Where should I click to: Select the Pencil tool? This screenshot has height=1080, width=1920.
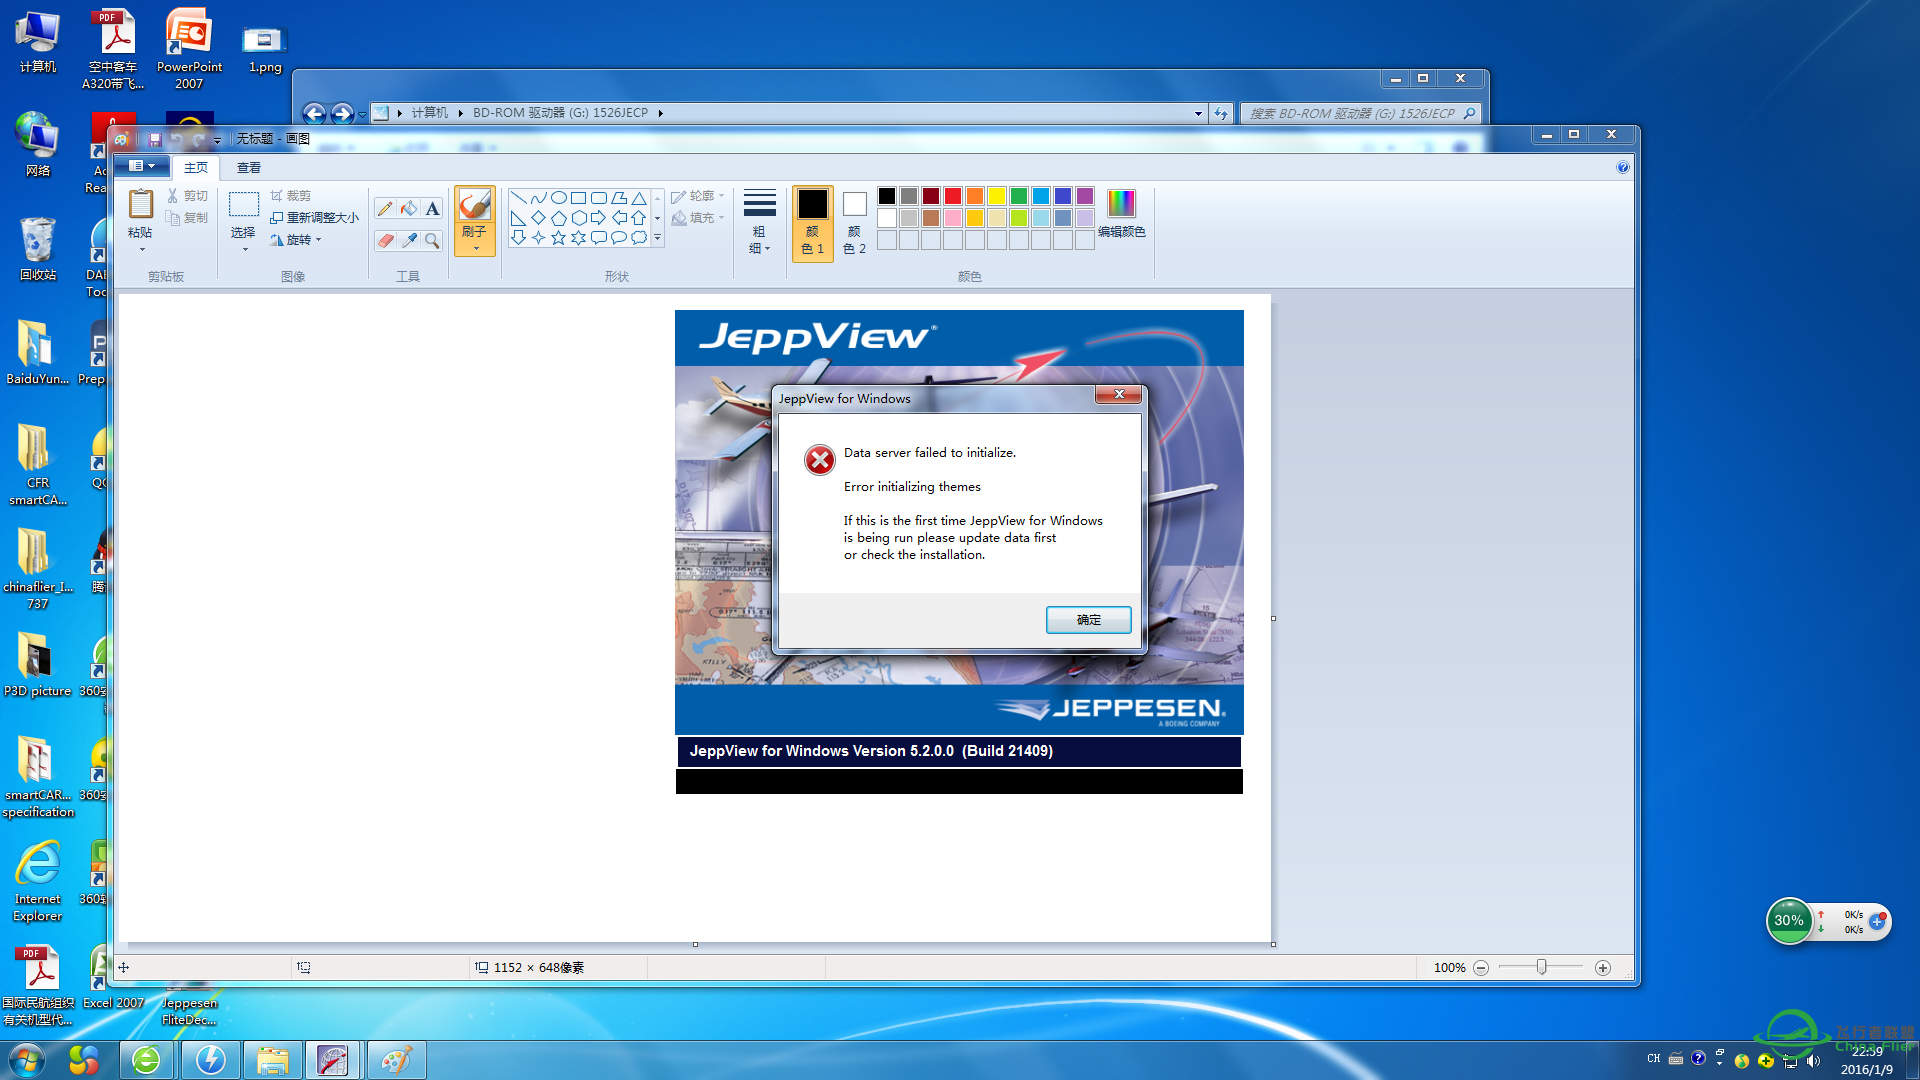(x=385, y=208)
